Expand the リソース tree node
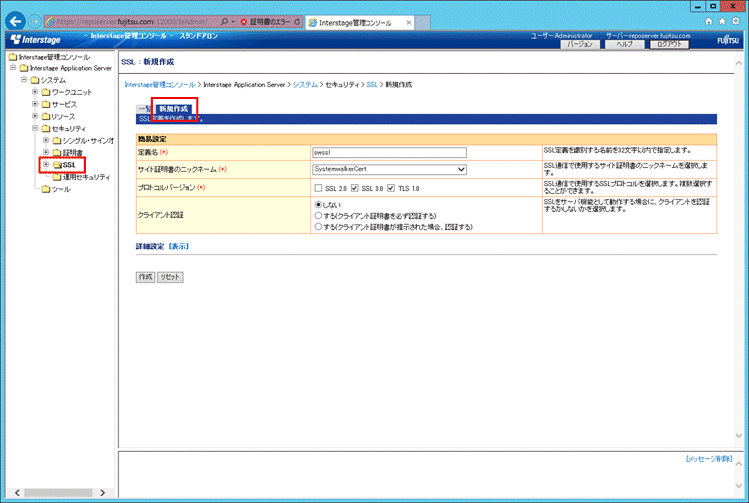This screenshot has width=749, height=503. click(35, 116)
